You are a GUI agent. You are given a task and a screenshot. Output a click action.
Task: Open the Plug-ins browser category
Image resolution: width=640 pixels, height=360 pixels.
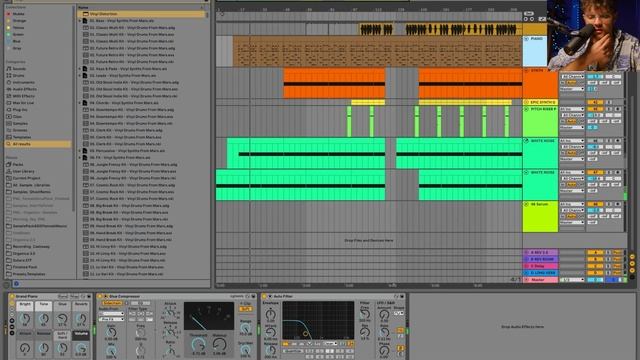[20, 110]
